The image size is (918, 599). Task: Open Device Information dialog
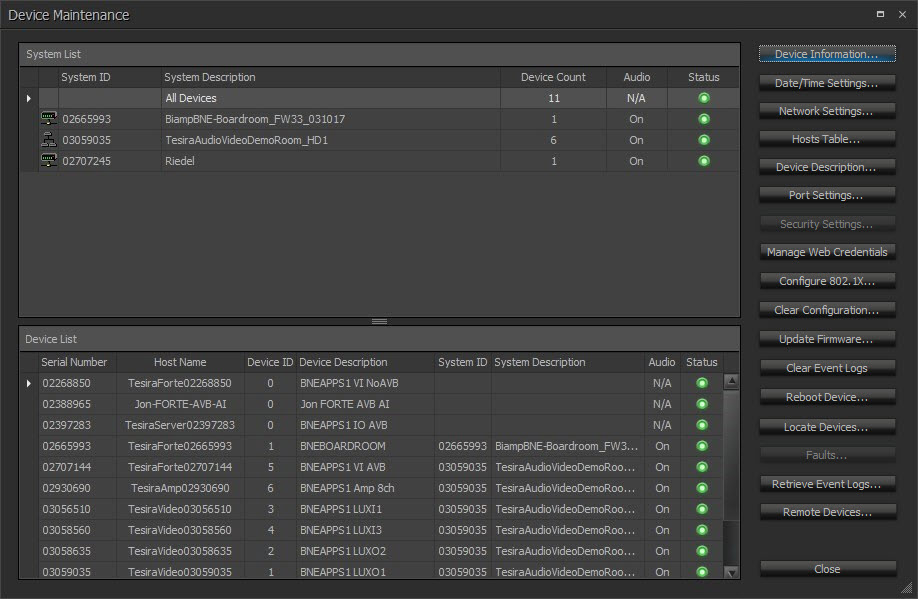pos(826,54)
